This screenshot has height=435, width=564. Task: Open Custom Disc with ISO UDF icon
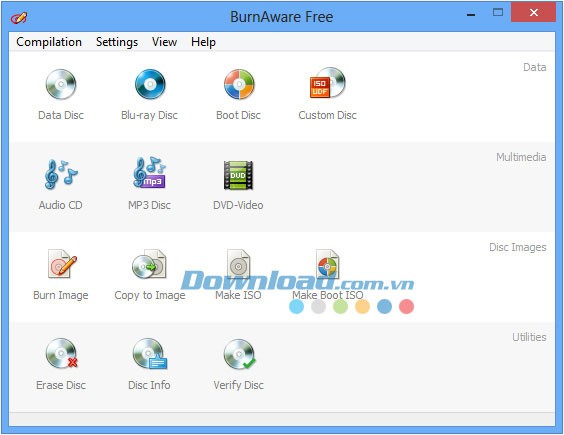click(327, 83)
